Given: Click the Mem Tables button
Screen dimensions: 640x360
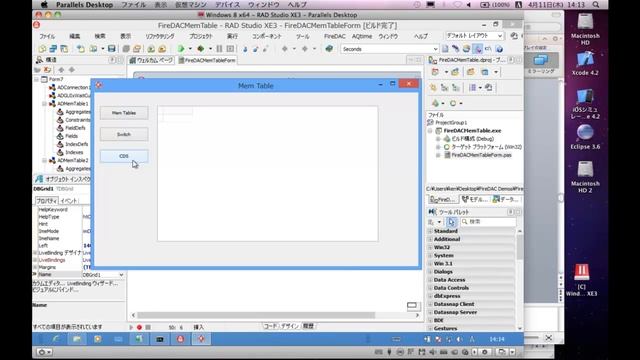Looking at the screenshot, I should pyautogui.click(x=124, y=113).
